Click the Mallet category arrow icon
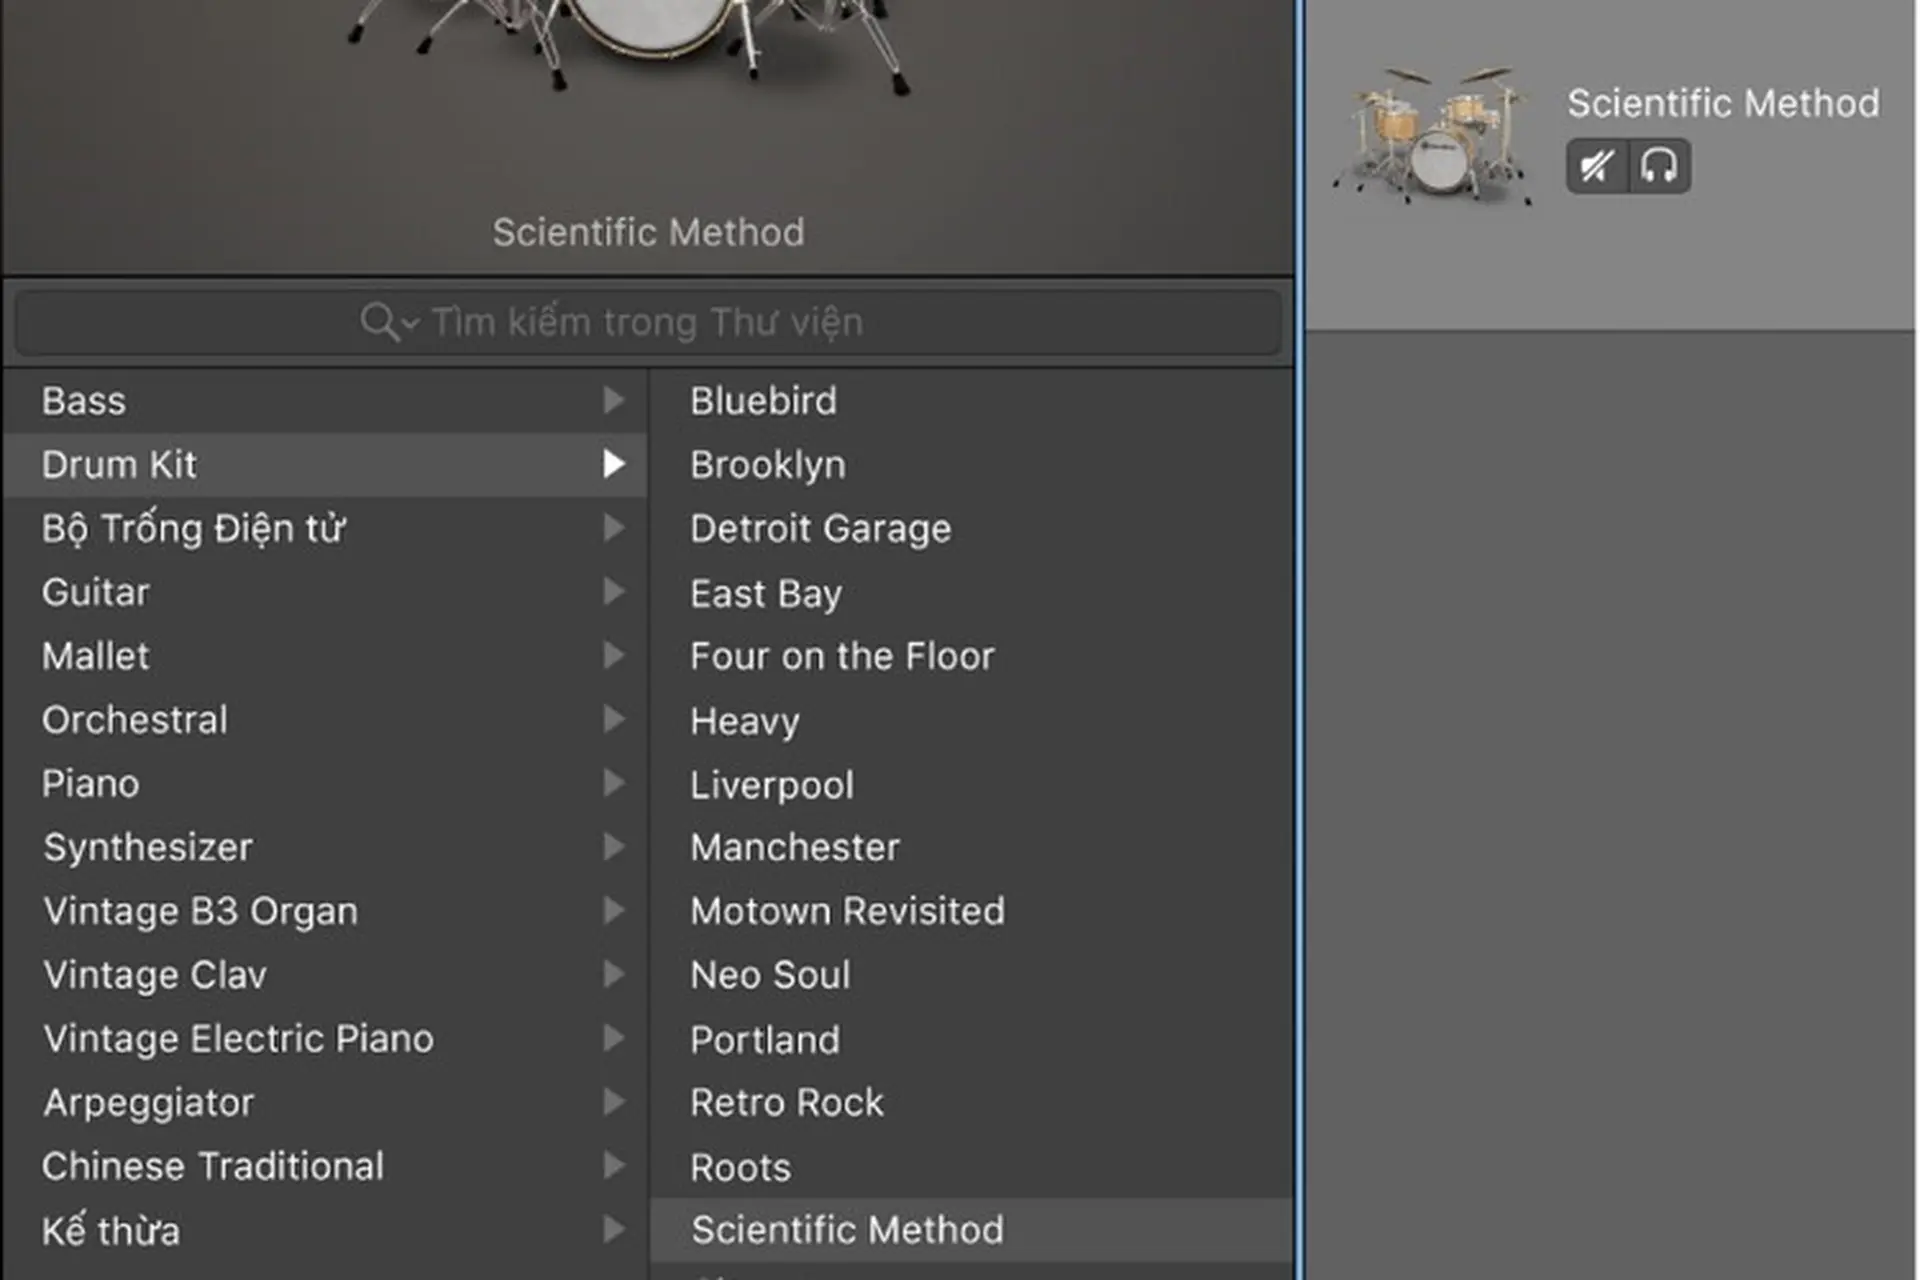This screenshot has width=1920, height=1280. 614,655
